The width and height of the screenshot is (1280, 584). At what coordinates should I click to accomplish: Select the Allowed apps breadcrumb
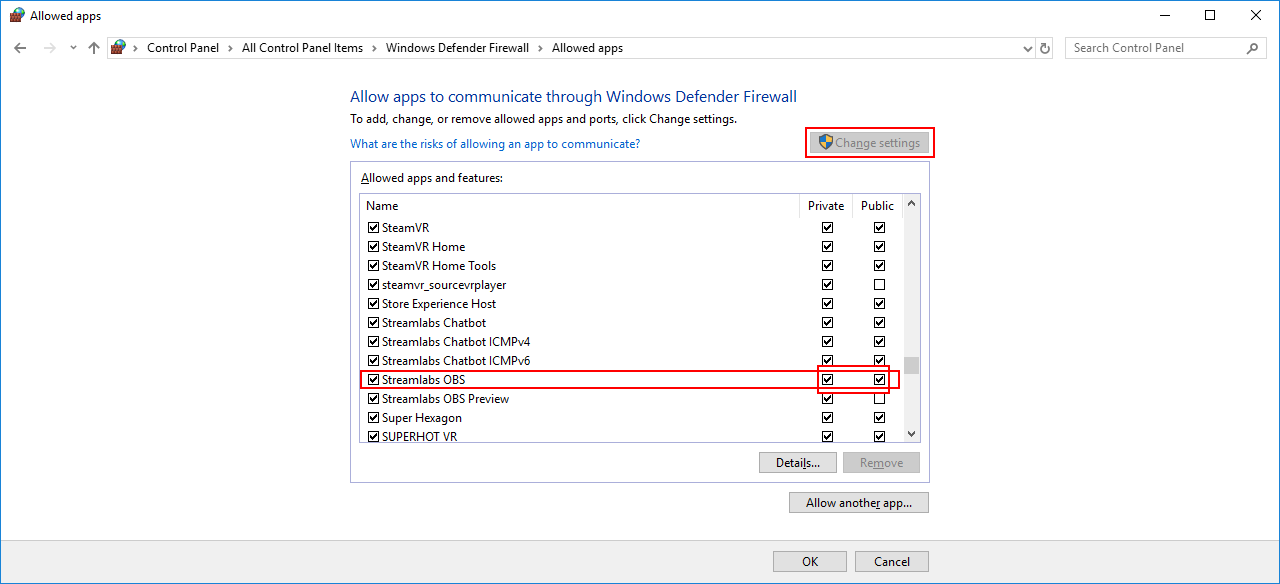click(x=587, y=48)
